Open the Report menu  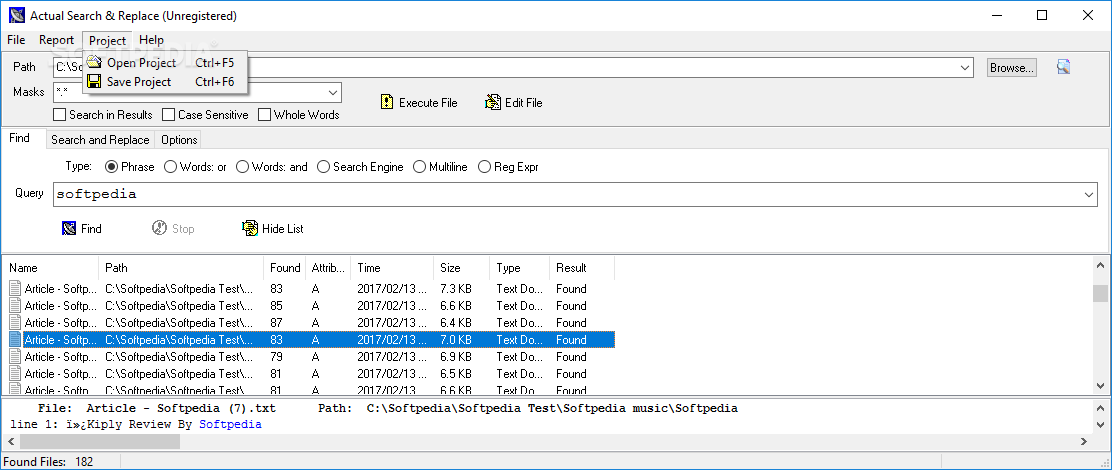(x=57, y=40)
